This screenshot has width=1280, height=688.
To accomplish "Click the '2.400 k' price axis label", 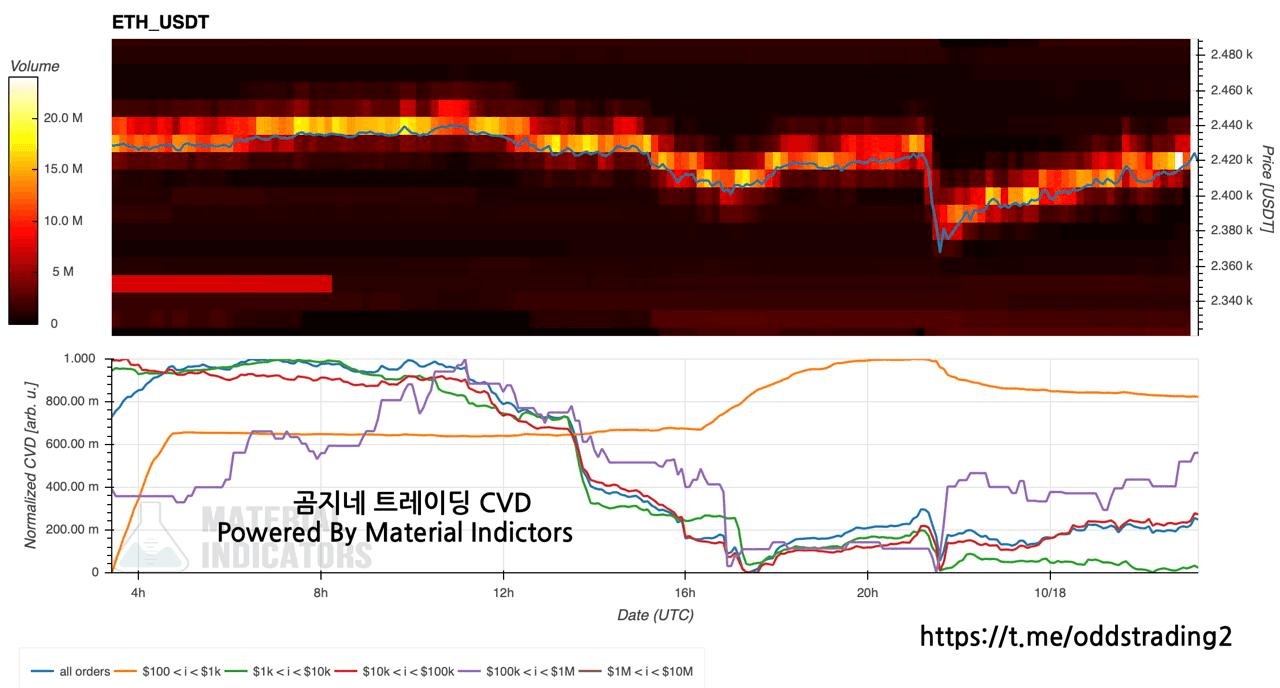I will (x=1231, y=195).
